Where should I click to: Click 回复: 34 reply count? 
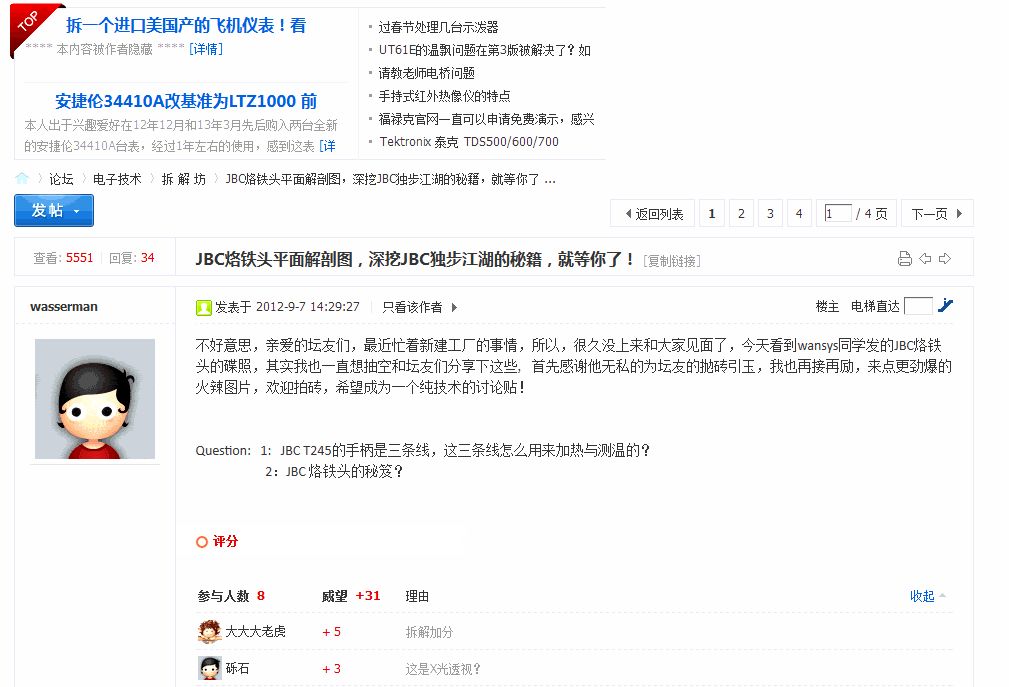(131, 258)
